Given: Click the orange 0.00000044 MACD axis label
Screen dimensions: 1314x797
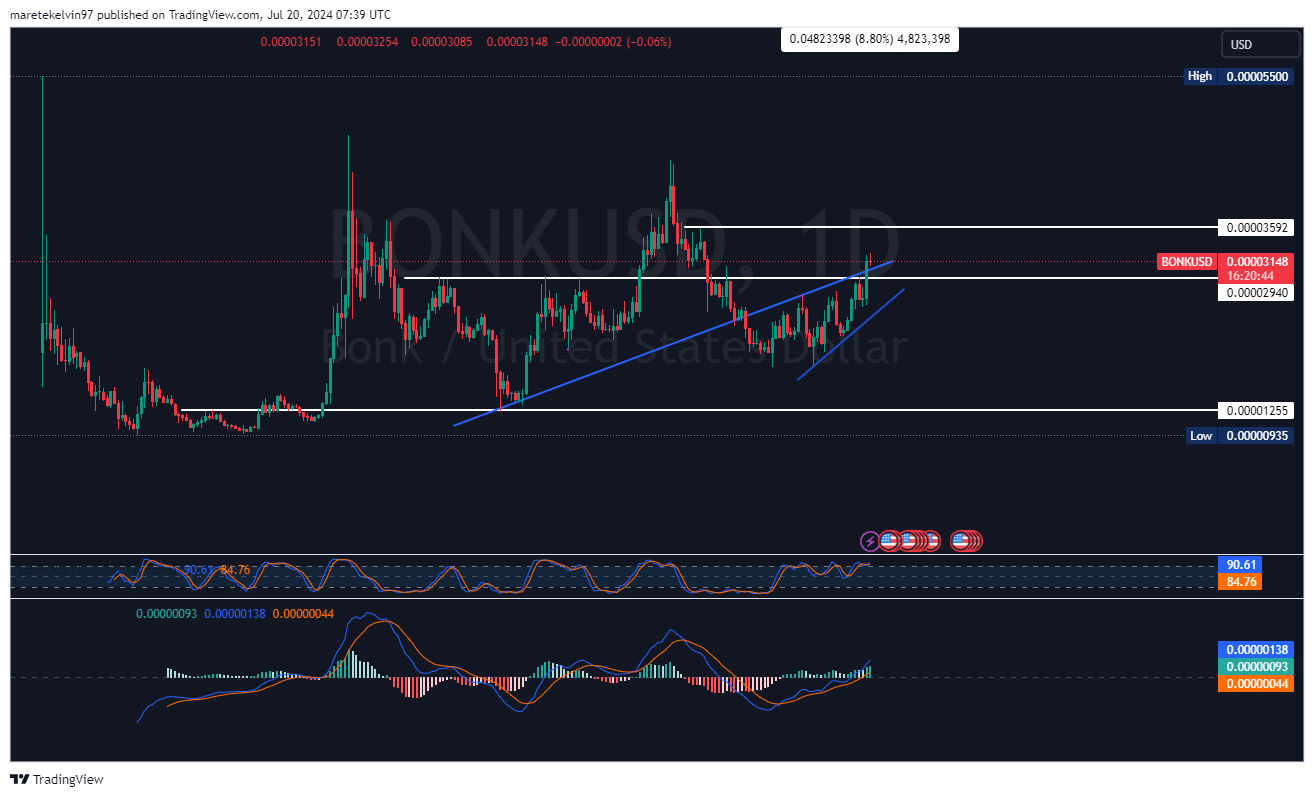Looking at the screenshot, I should click(x=1256, y=684).
